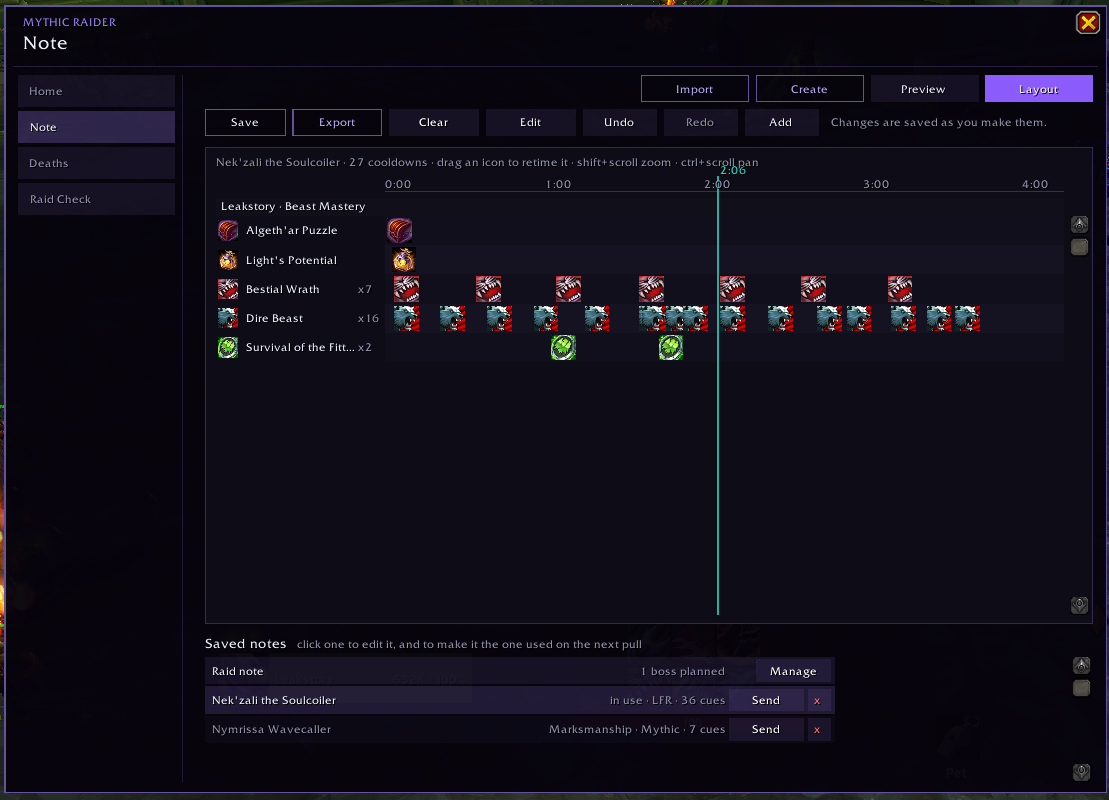
Task: Send the Nek'zali the Soulcoiler note
Action: click(x=766, y=700)
